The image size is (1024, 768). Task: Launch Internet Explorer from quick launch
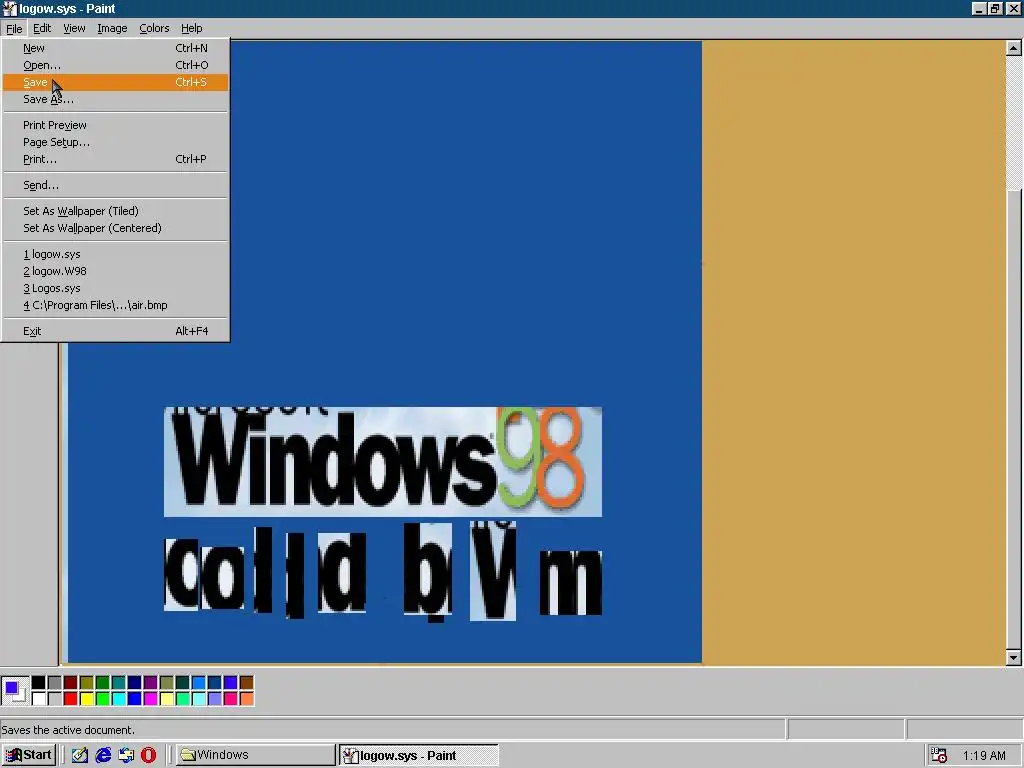click(x=103, y=755)
